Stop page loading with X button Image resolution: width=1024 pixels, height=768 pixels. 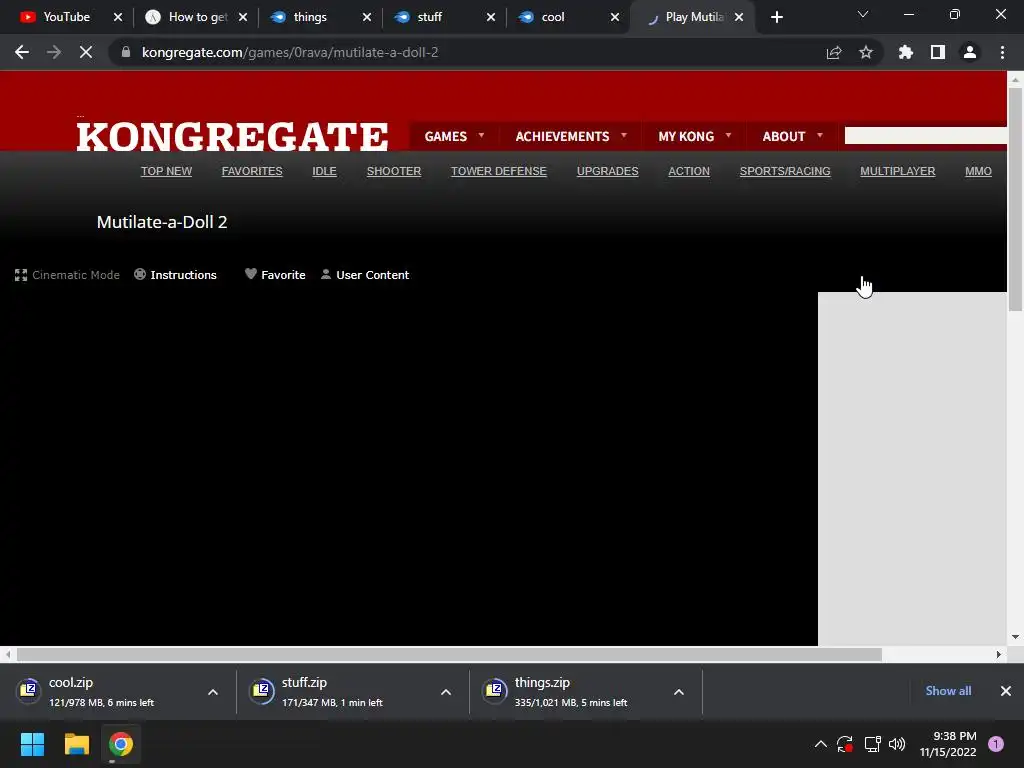click(86, 52)
